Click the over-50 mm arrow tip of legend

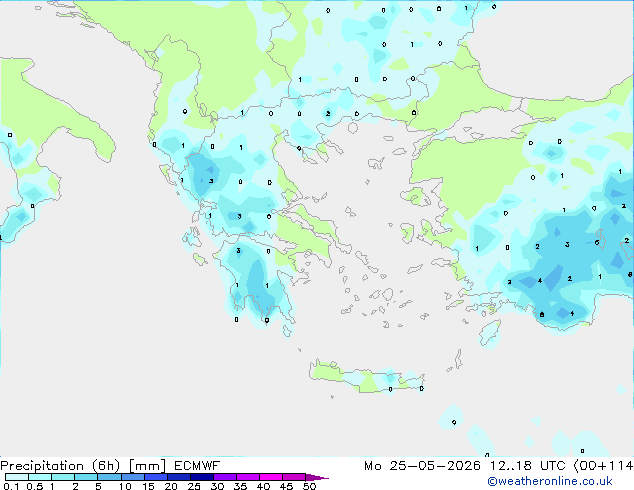coord(317,477)
